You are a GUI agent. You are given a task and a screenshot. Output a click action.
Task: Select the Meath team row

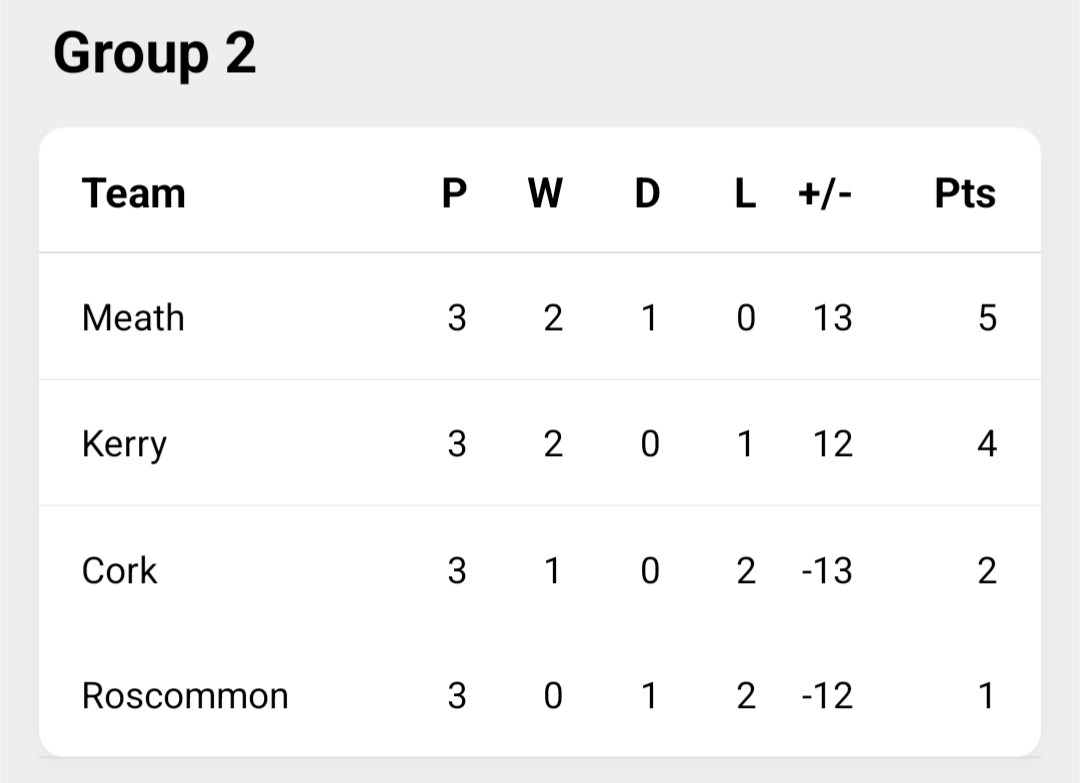(539, 317)
